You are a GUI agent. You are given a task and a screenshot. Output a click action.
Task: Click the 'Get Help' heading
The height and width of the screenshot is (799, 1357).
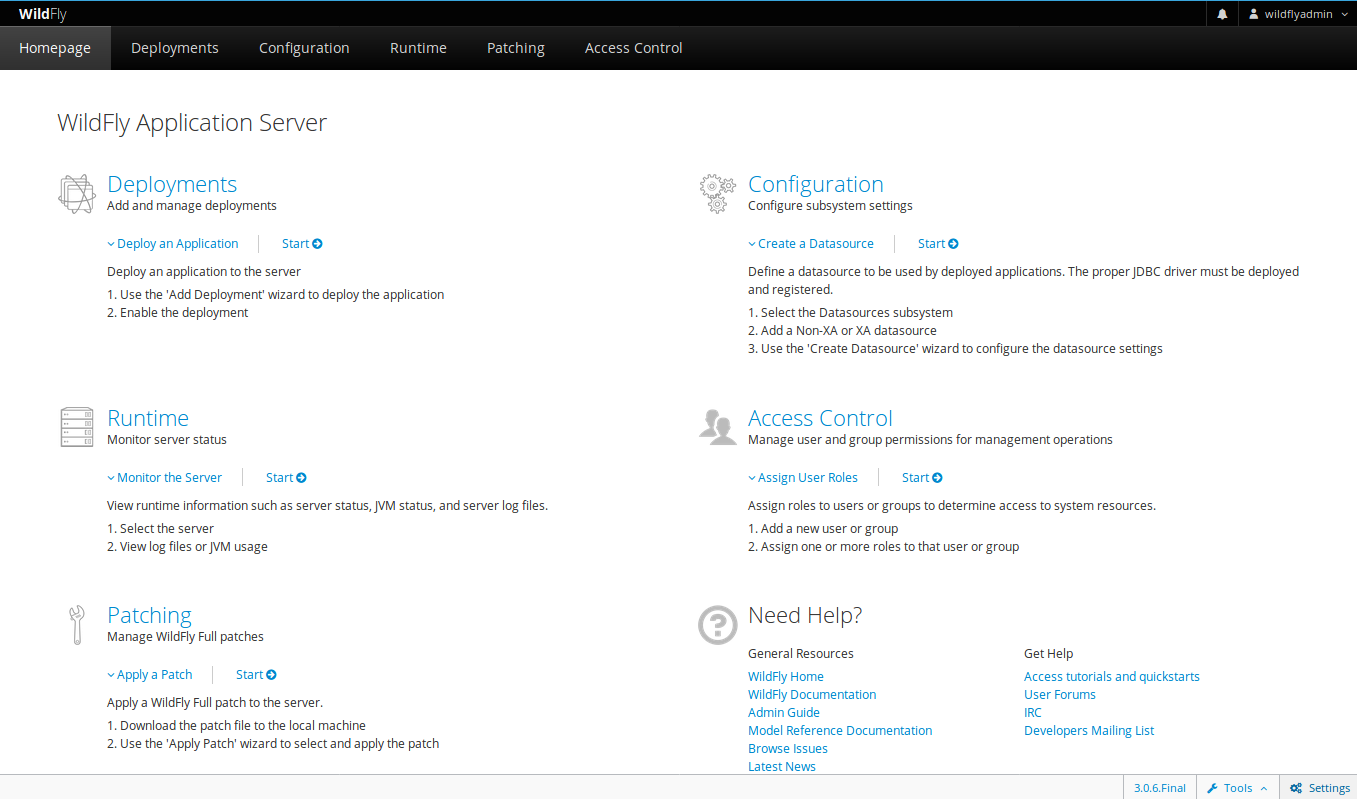(1048, 653)
